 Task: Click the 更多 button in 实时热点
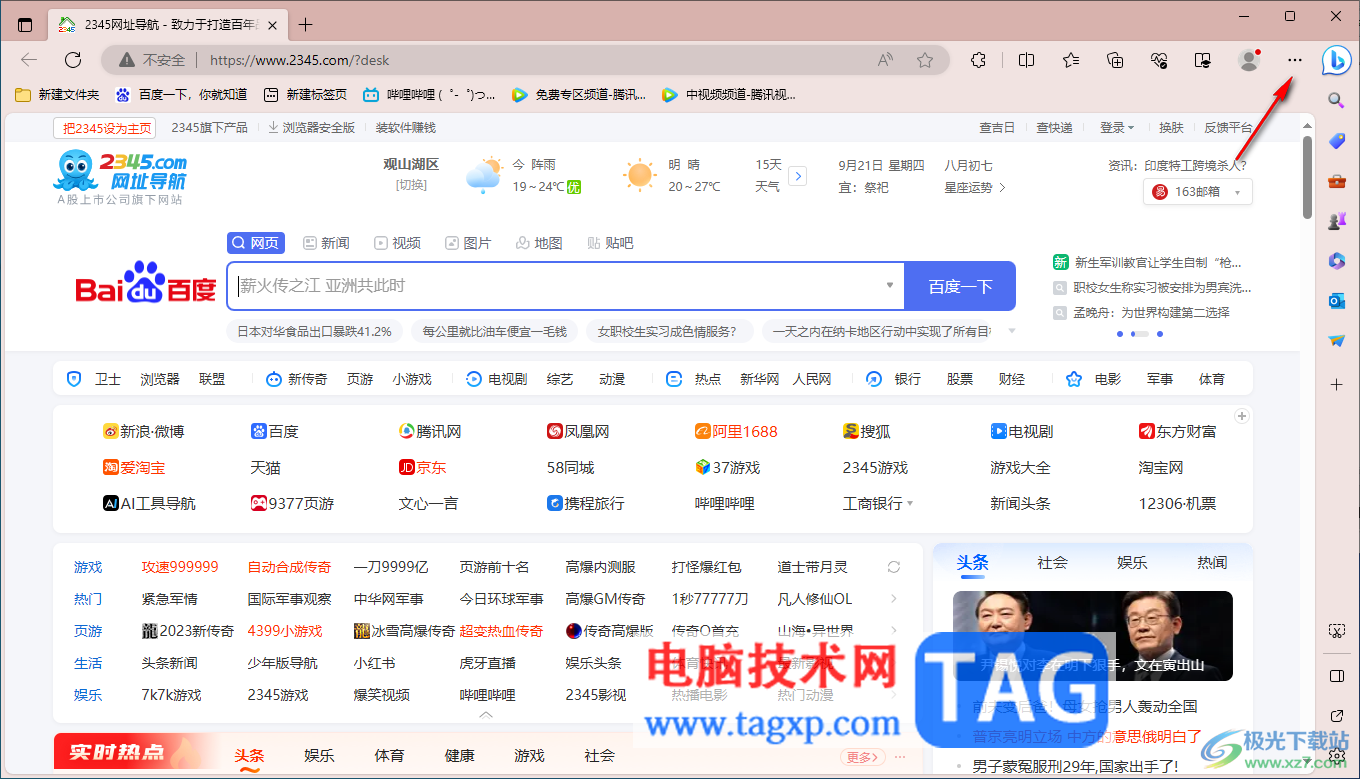pyautogui.click(x=864, y=757)
